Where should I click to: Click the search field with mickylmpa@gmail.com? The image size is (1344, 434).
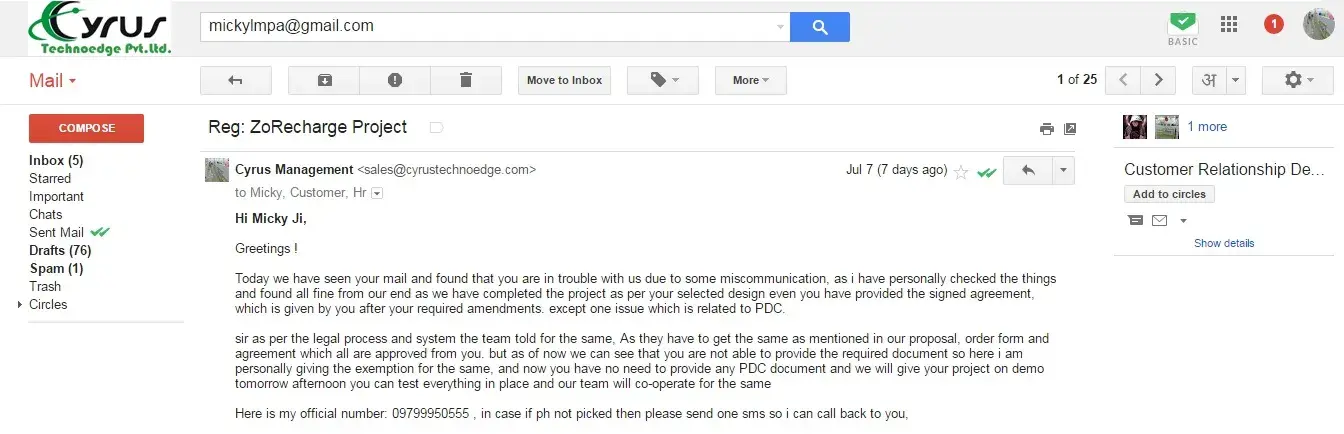490,27
